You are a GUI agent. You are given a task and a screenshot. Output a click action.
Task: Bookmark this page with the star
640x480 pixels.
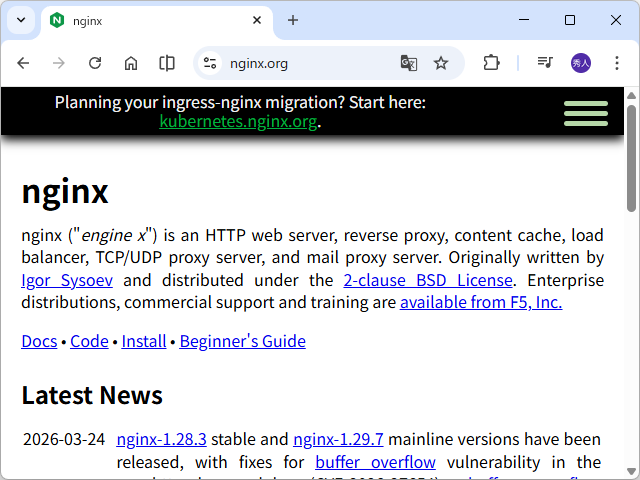[x=441, y=63]
